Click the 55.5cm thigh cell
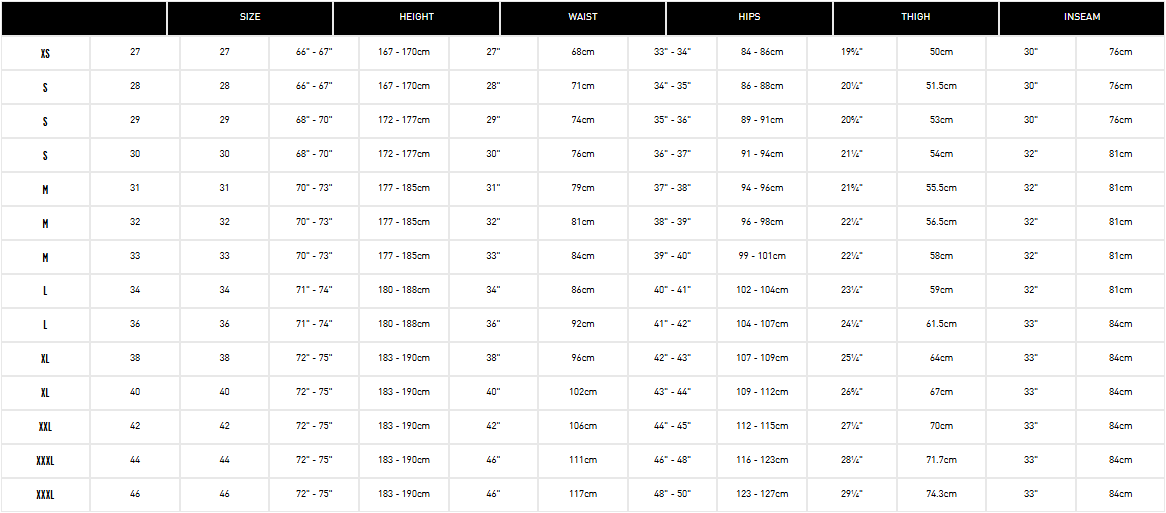 [x=941, y=188]
